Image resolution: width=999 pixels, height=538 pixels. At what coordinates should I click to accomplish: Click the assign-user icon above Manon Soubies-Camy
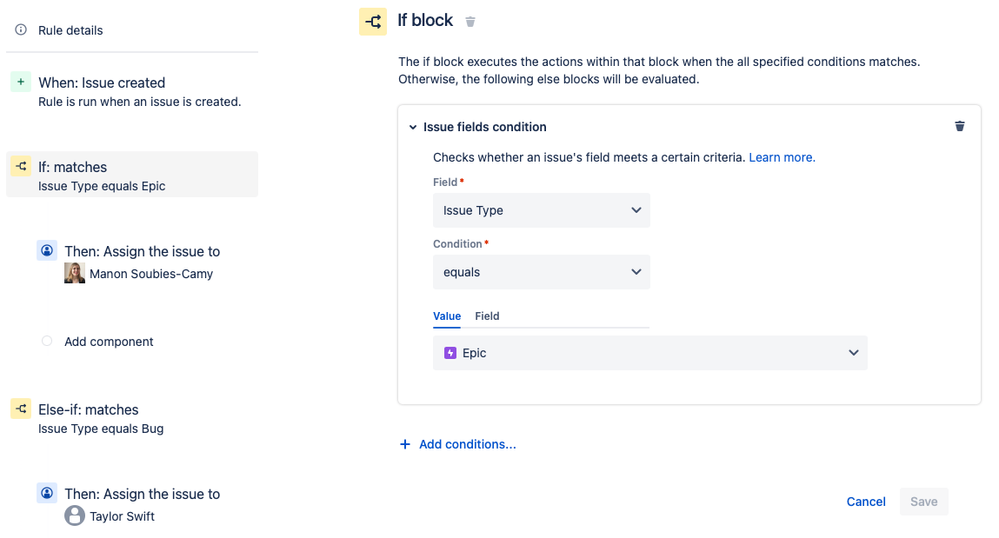tap(47, 250)
